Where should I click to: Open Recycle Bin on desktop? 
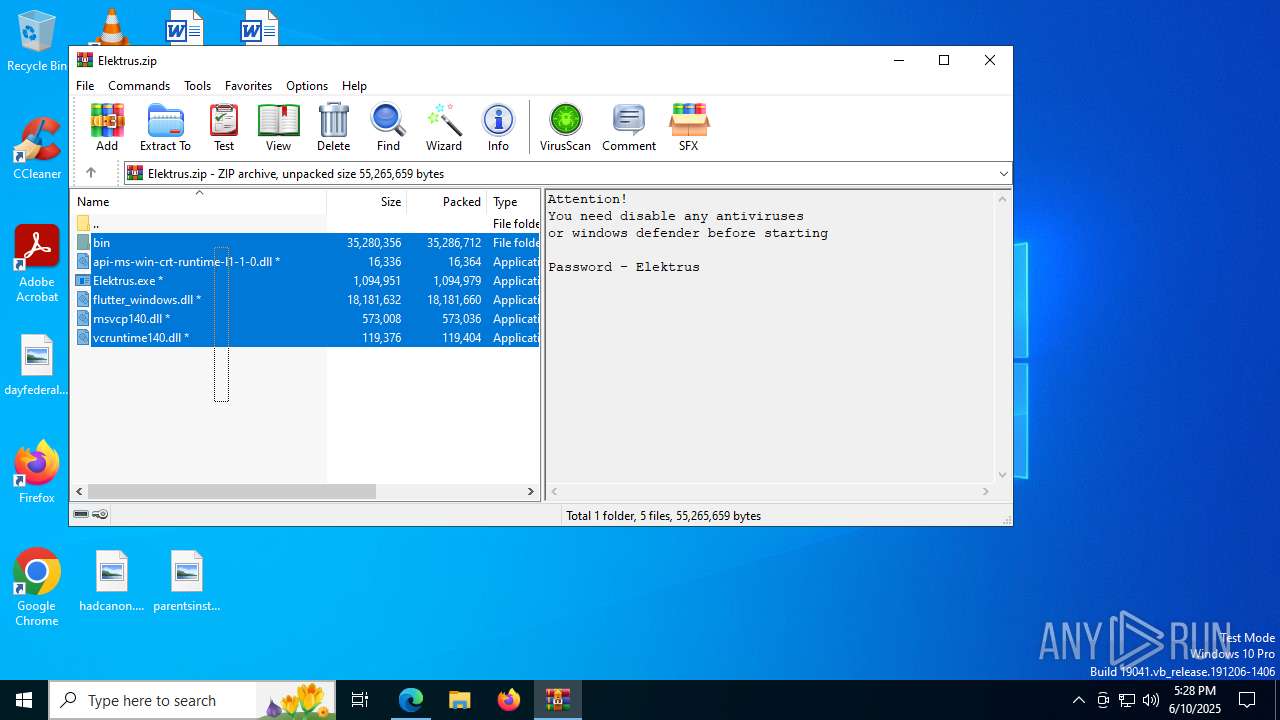(x=37, y=42)
